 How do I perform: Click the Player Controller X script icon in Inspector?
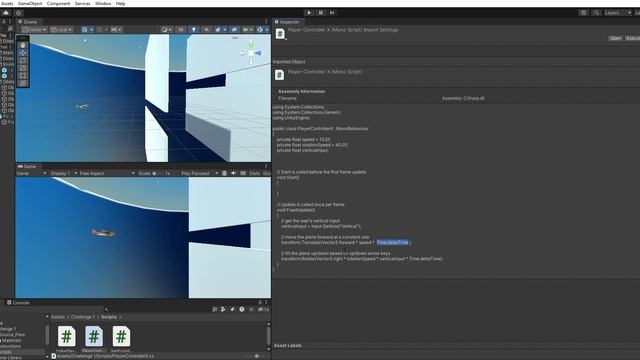[x=280, y=33]
